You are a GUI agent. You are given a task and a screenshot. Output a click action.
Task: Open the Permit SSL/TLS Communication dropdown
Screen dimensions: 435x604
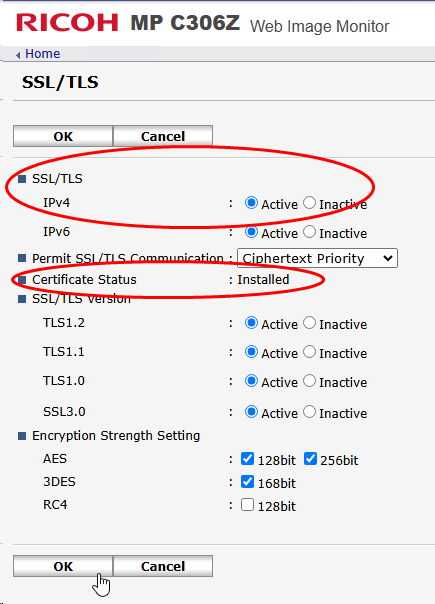317,258
